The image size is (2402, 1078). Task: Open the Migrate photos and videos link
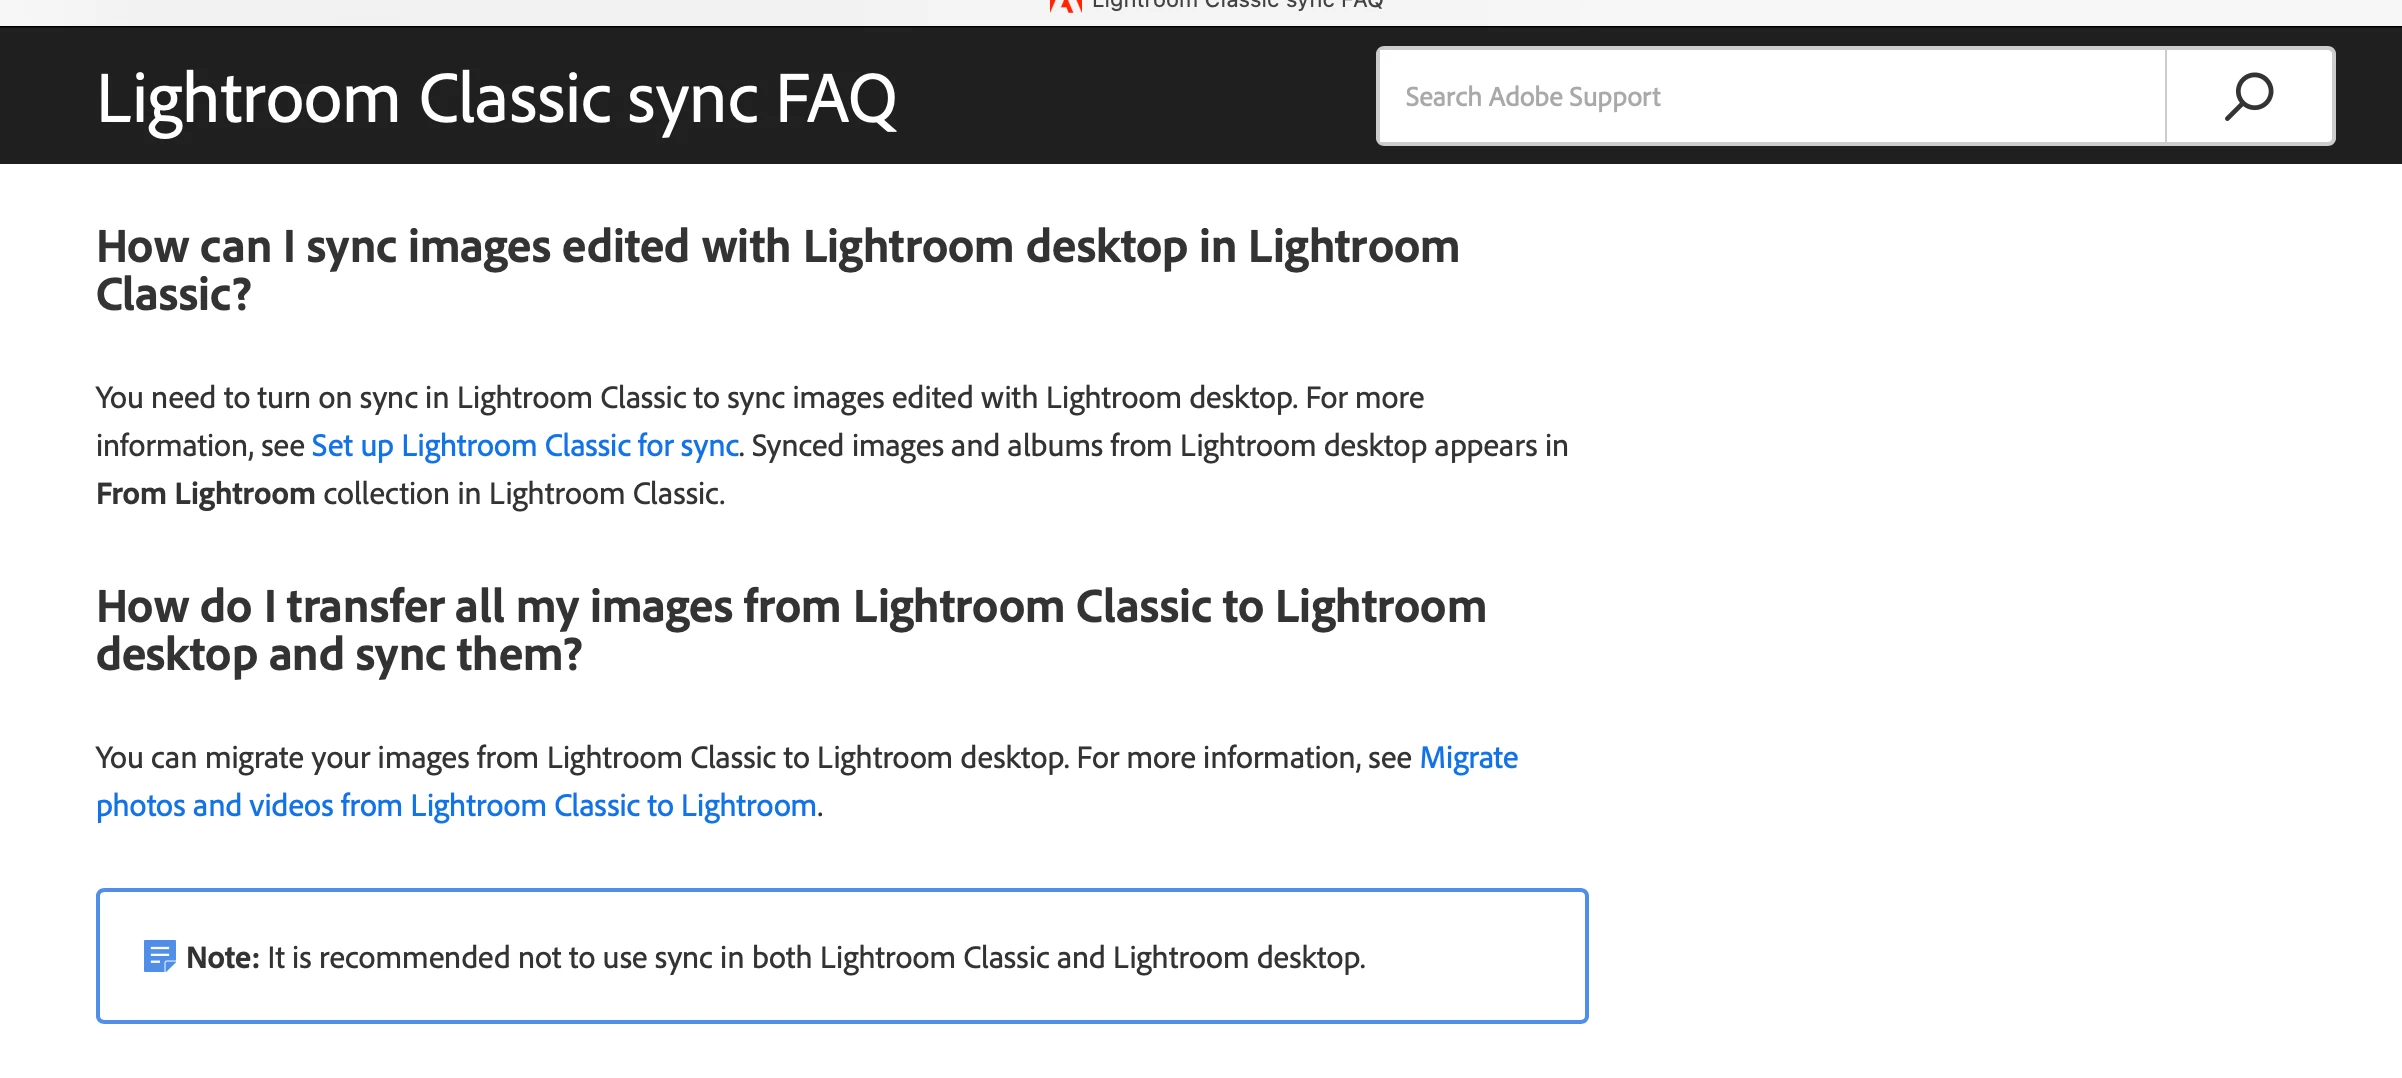click(x=807, y=782)
